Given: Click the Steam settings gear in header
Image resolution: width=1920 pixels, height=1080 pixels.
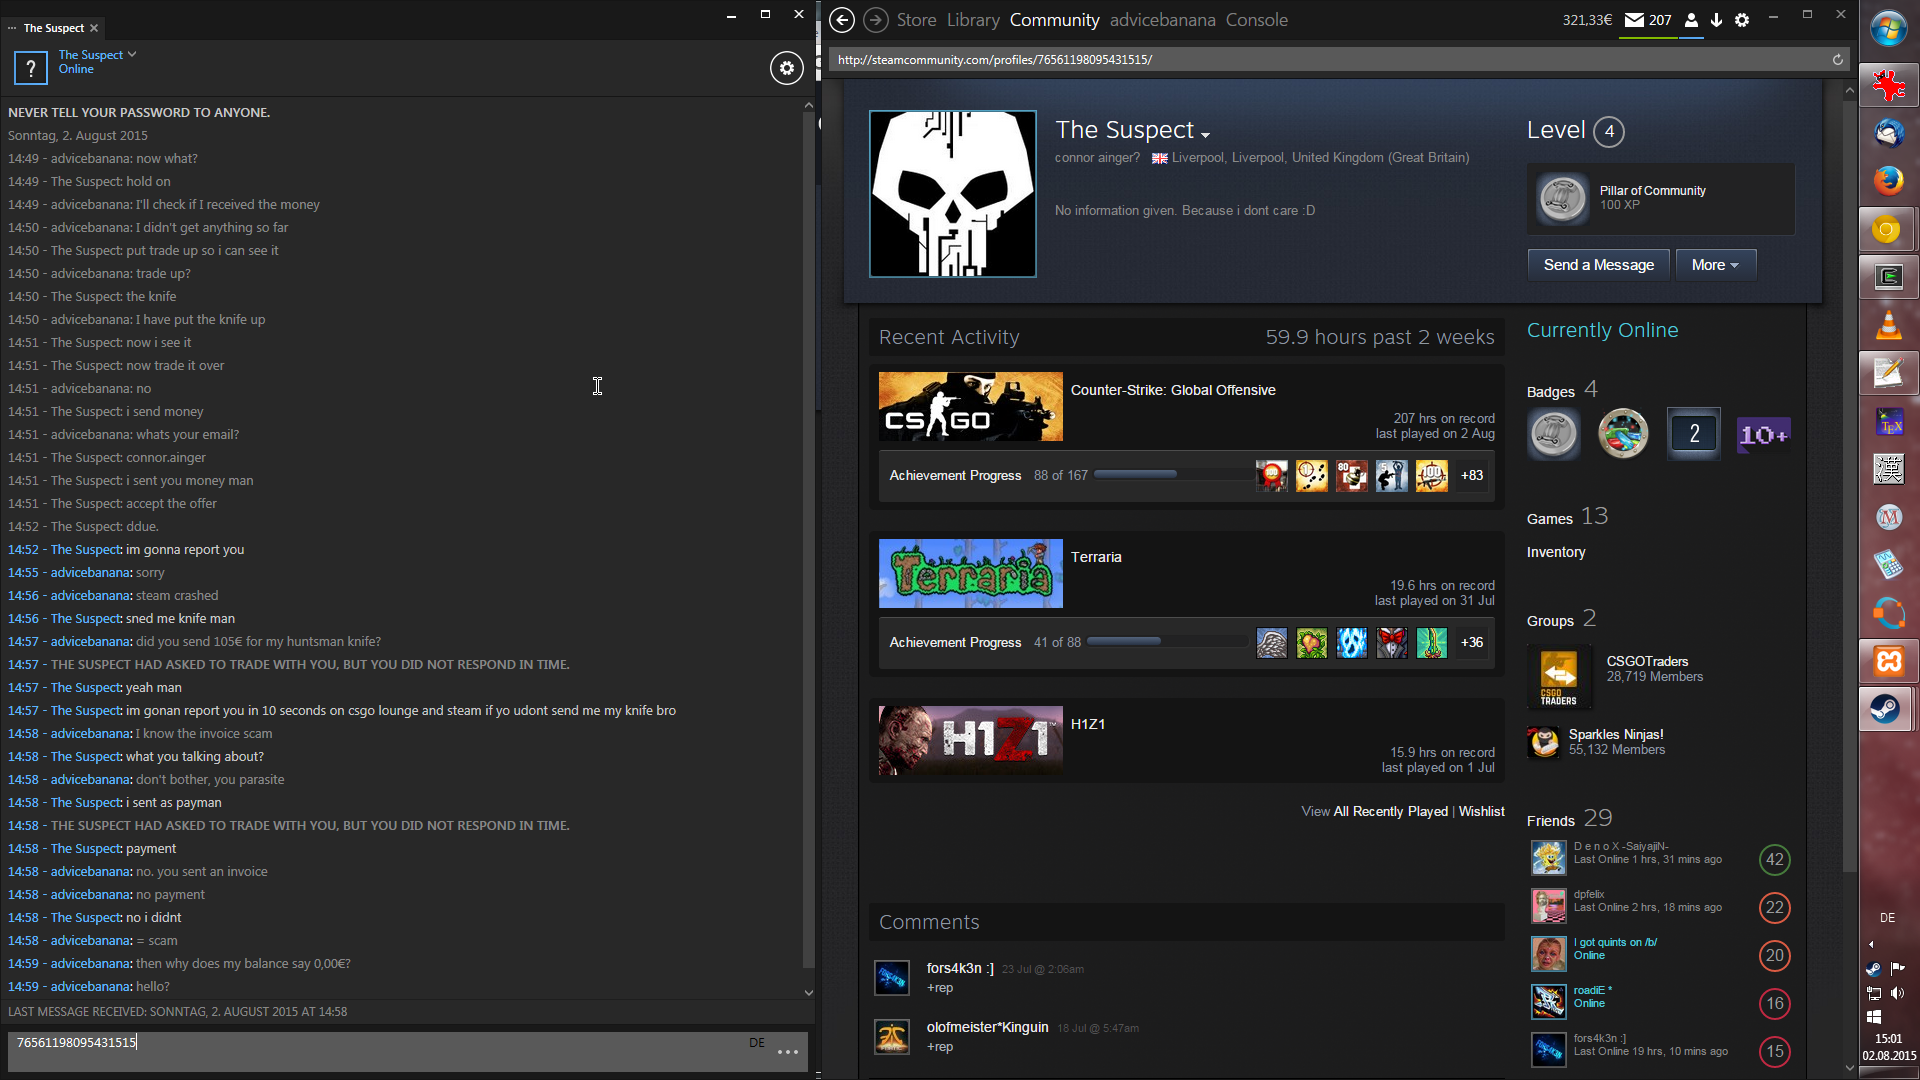Looking at the screenshot, I should (1742, 20).
